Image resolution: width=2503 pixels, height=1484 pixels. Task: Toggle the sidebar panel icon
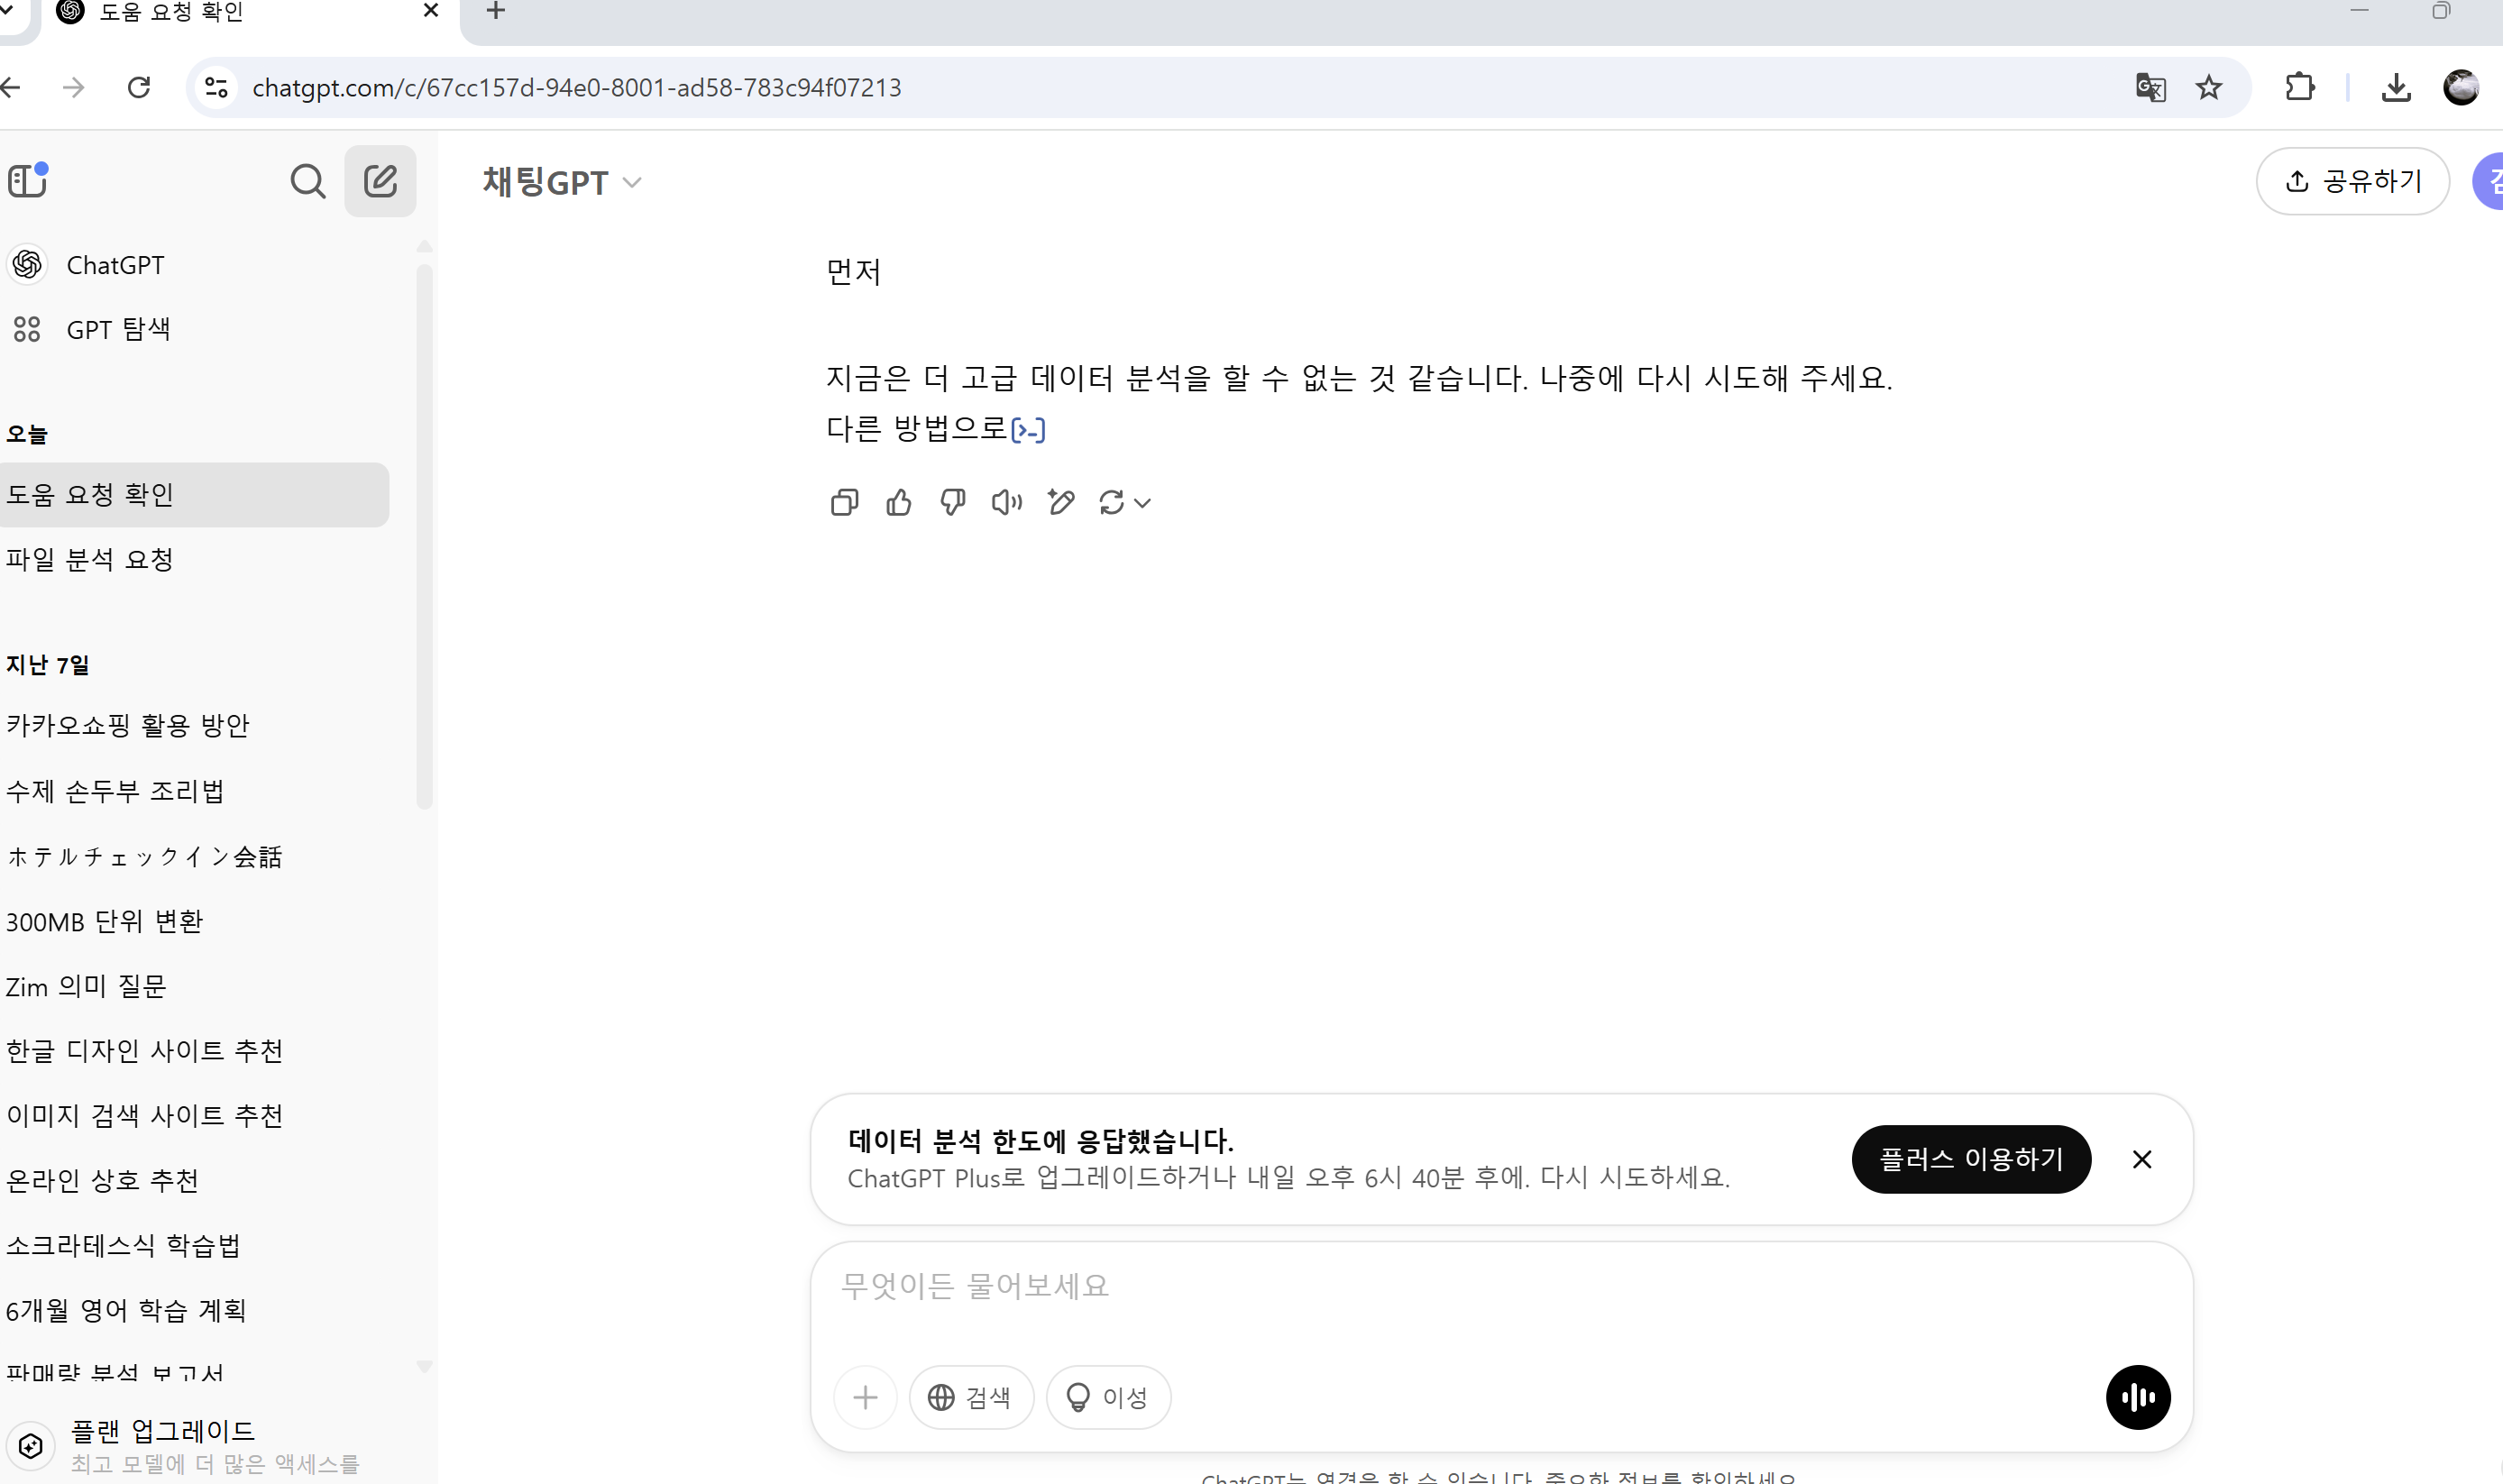click(x=27, y=181)
